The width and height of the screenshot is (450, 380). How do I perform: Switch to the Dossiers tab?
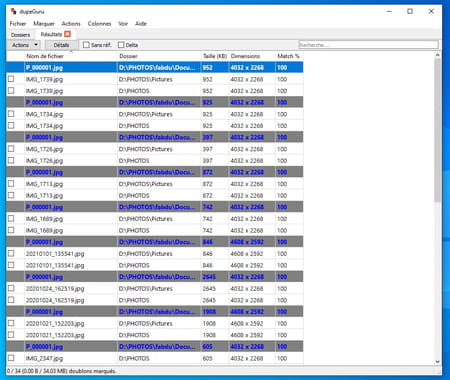[20, 35]
